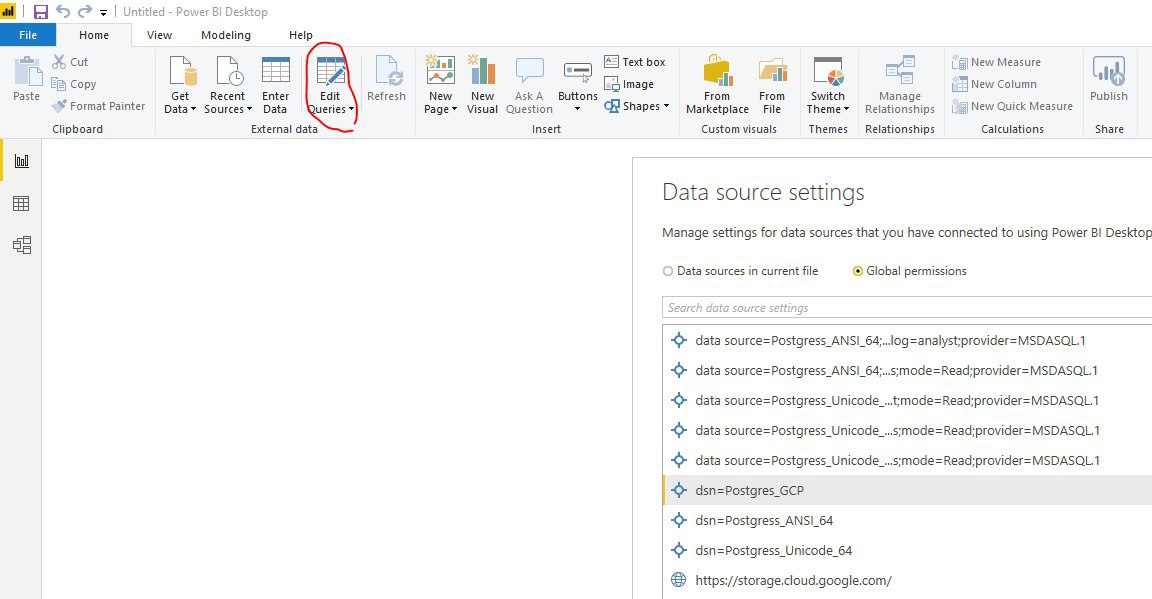This screenshot has width=1152, height=599.
Task: Click the Manage Relationships icon
Action: point(900,71)
